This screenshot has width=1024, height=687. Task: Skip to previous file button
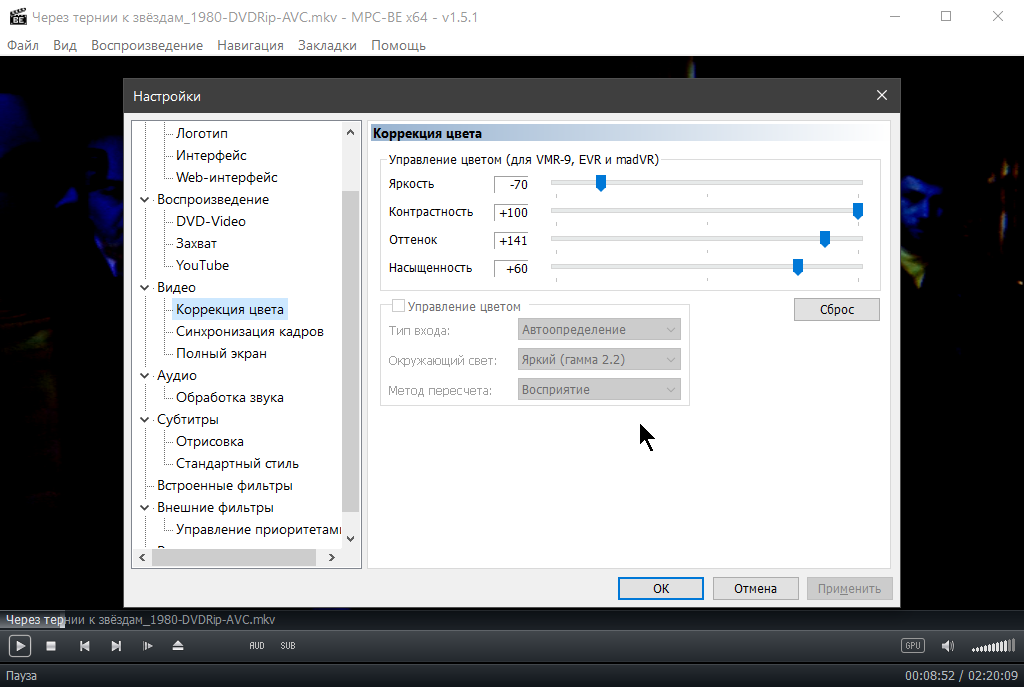[84, 646]
